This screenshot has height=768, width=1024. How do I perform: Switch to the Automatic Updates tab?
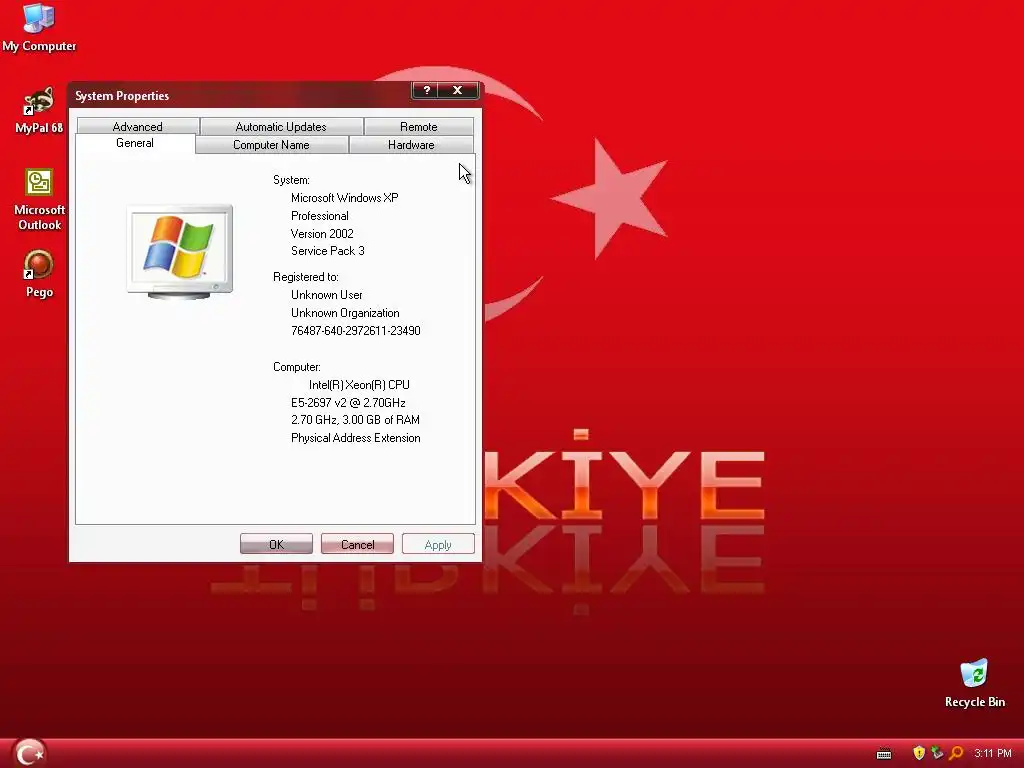[281, 126]
